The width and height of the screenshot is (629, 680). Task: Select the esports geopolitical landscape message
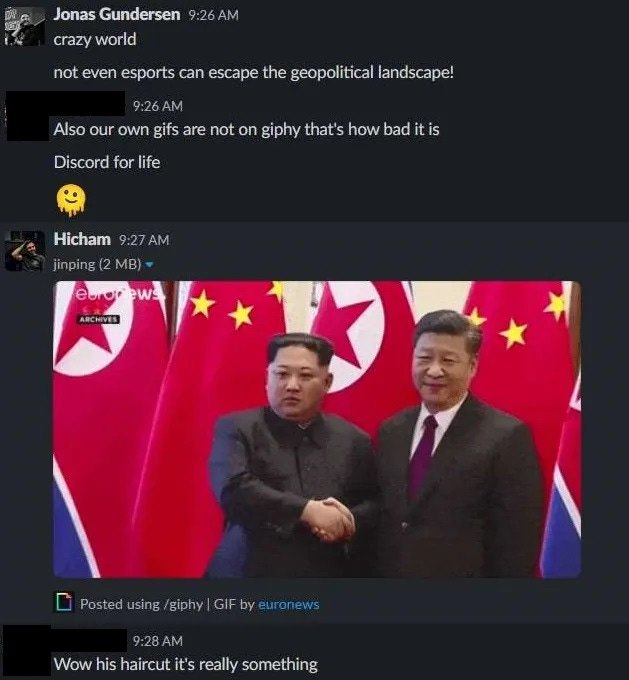(254, 72)
